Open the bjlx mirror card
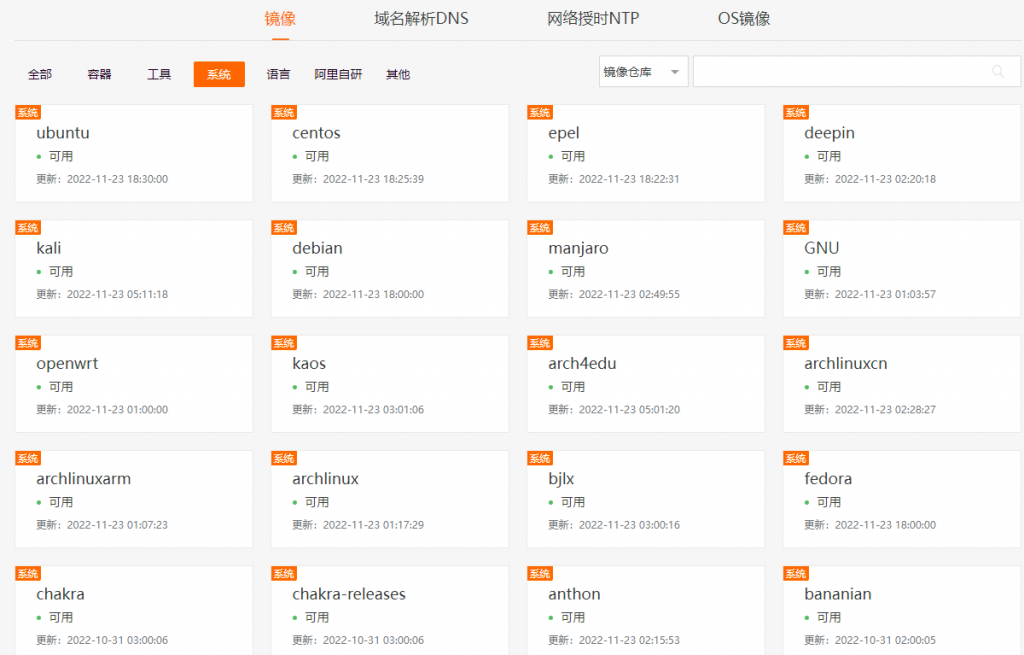 (646, 499)
